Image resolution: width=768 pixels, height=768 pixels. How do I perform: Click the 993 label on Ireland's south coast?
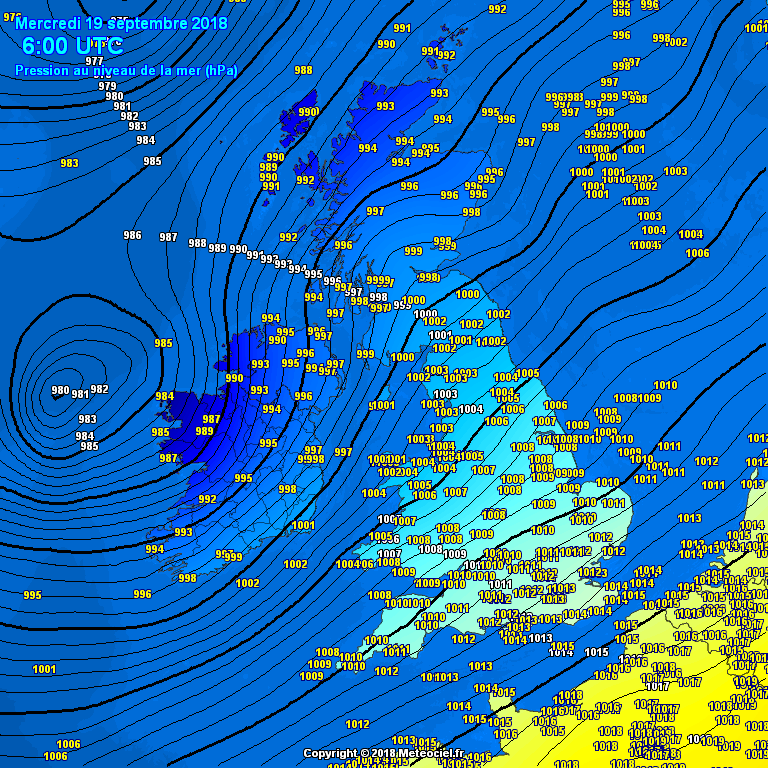183,532
